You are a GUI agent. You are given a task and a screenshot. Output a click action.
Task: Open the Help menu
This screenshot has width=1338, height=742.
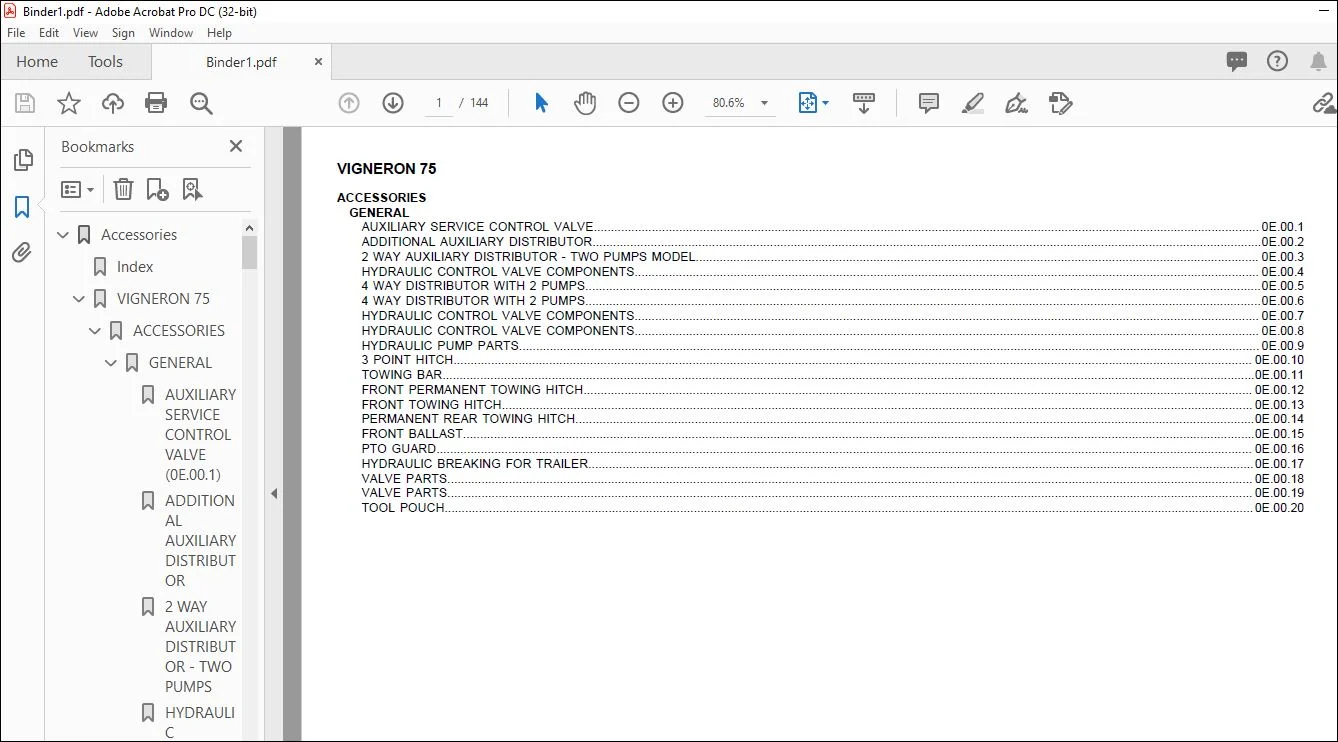click(x=219, y=33)
